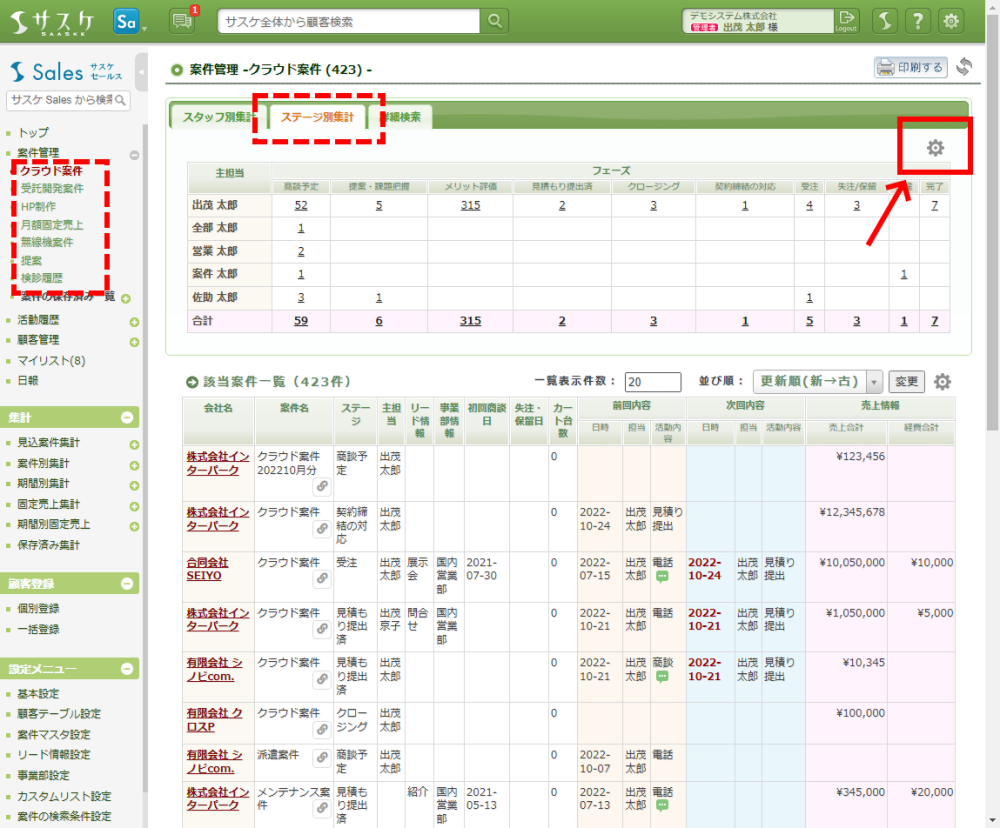
Task: Open settings gear in top green header
Action: click(x=951, y=21)
